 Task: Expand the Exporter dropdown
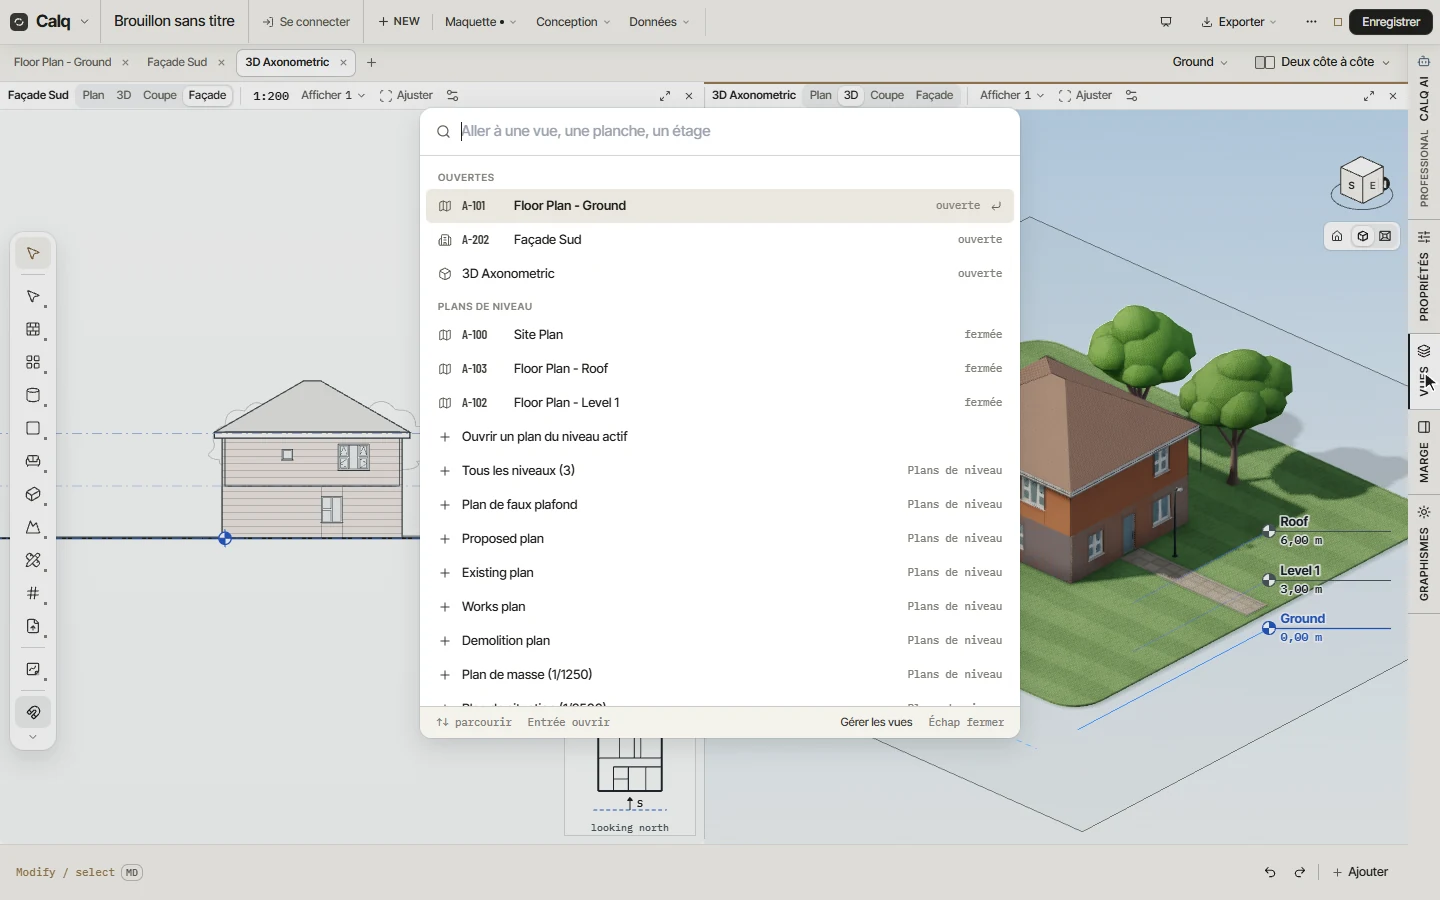tap(1239, 22)
